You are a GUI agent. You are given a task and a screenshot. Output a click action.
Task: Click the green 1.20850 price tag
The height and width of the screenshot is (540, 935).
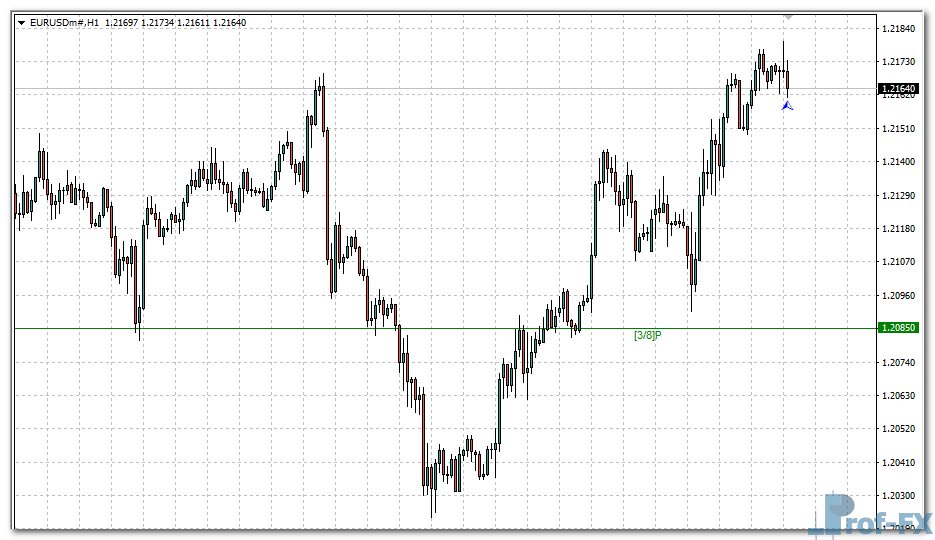[899, 328]
